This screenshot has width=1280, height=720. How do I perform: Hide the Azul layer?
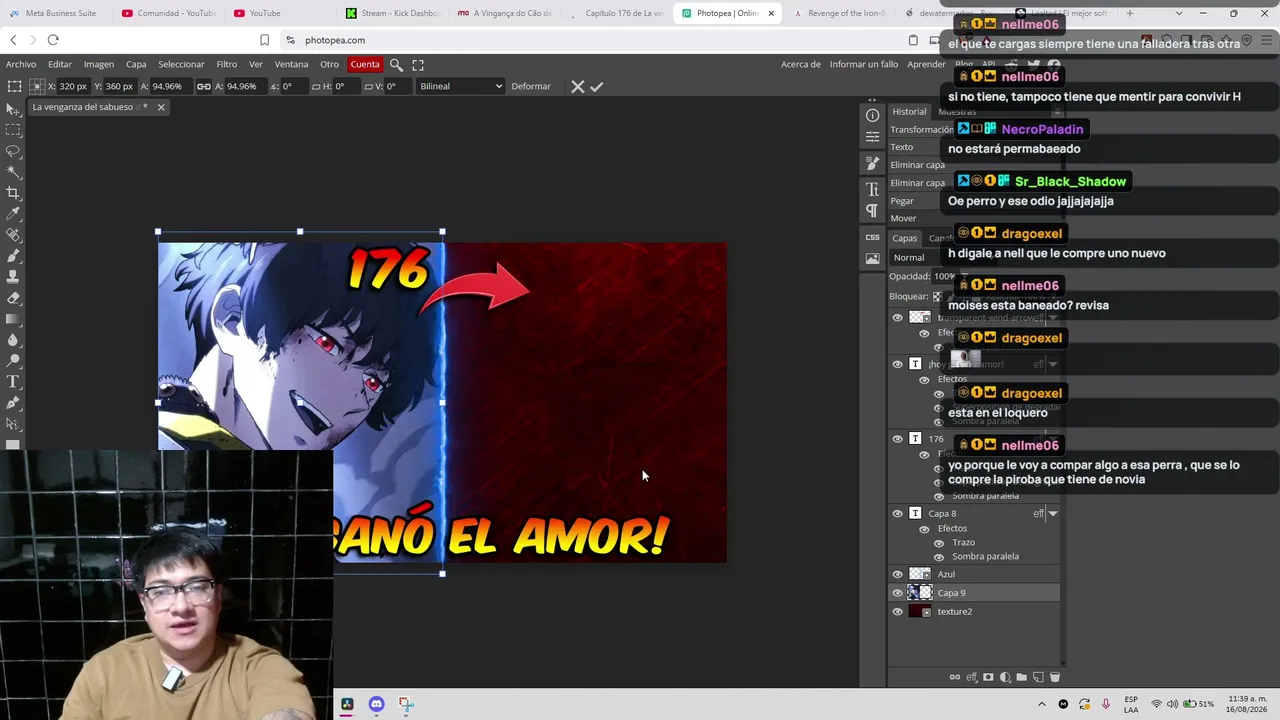tap(897, 574)
